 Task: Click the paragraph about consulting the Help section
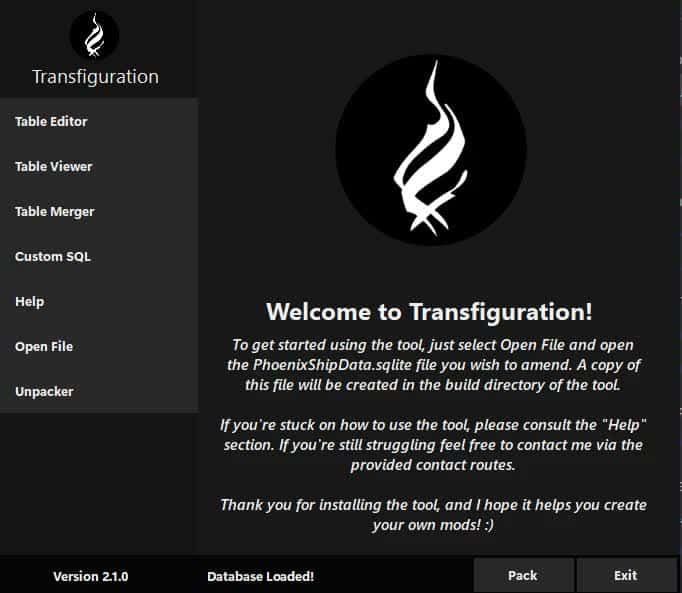[433, 445]
